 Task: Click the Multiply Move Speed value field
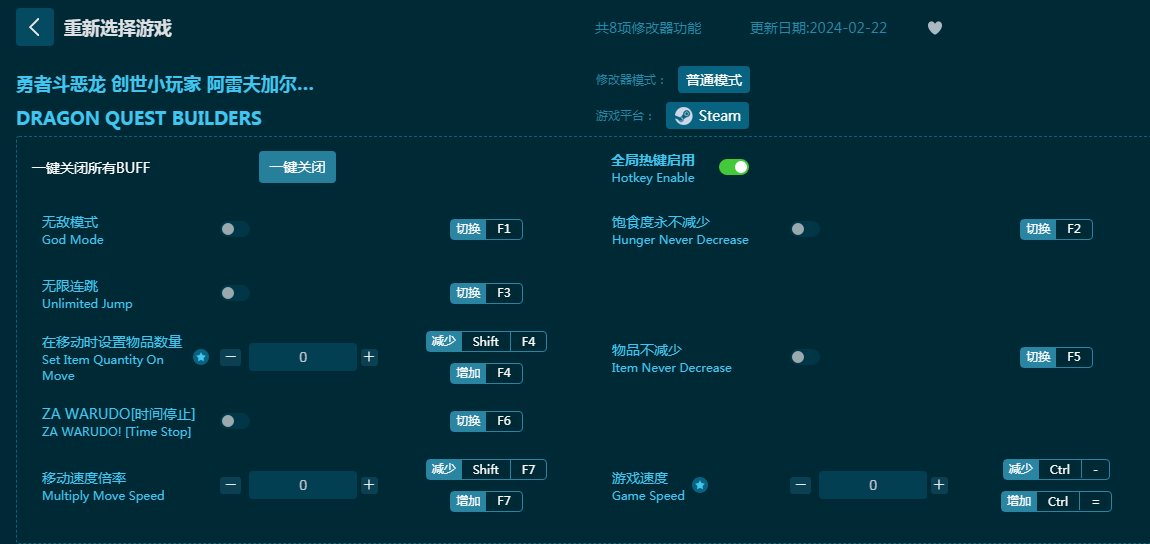(x=302, y=485)
